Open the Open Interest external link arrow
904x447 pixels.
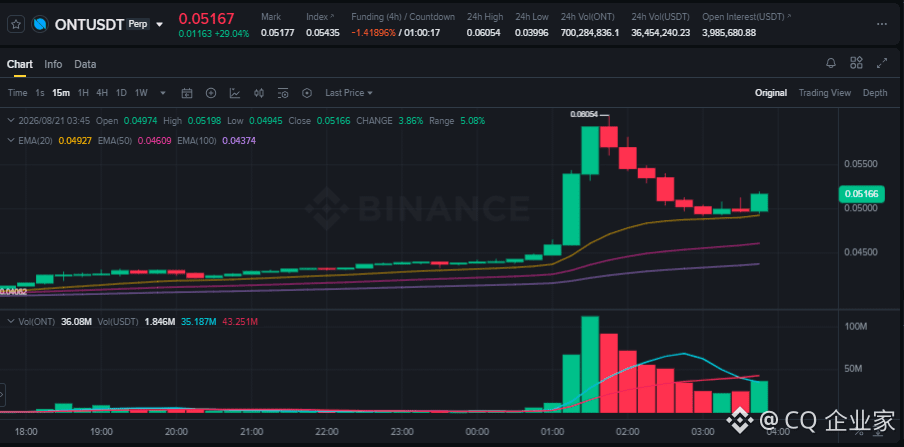[x=789, y=16]
